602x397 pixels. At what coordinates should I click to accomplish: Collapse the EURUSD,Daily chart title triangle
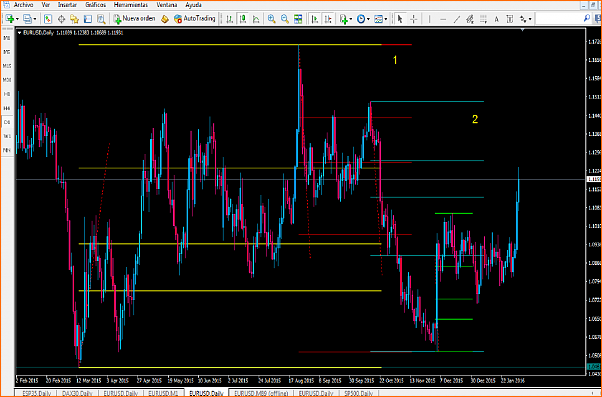pos(20,33)
